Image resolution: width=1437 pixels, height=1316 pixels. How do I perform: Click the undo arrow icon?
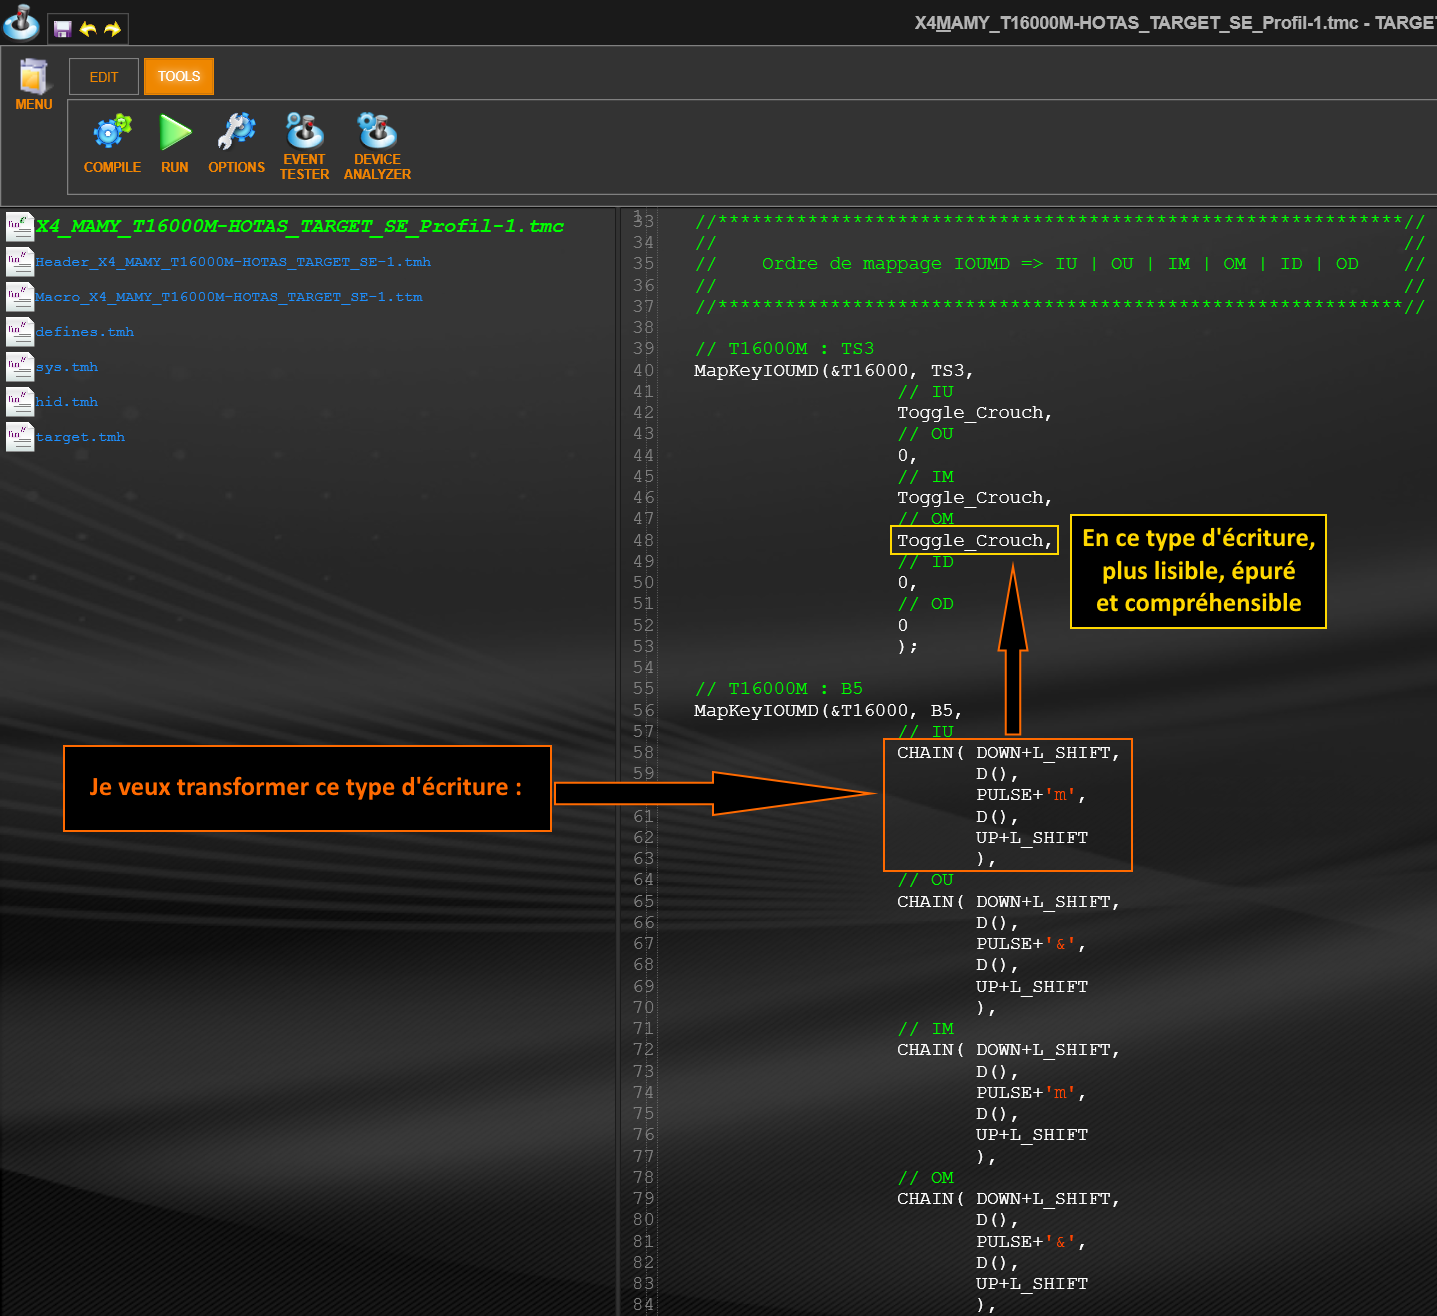(x=88, y=29)
